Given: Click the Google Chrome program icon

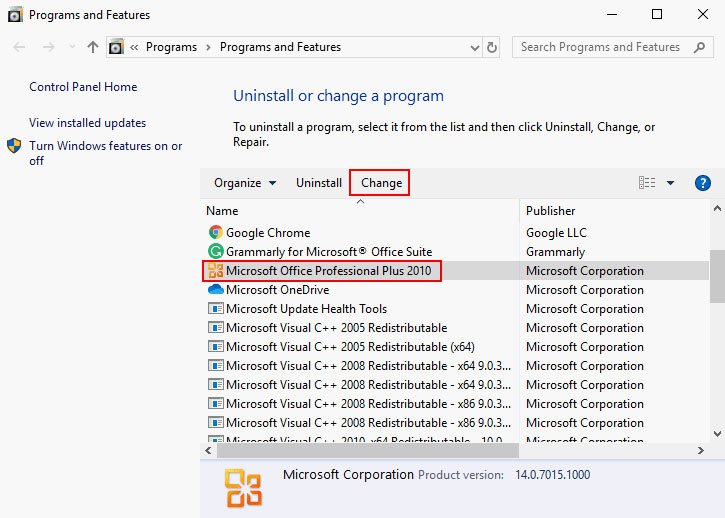Looking at the screenshot, I should (x=215, y=232).
